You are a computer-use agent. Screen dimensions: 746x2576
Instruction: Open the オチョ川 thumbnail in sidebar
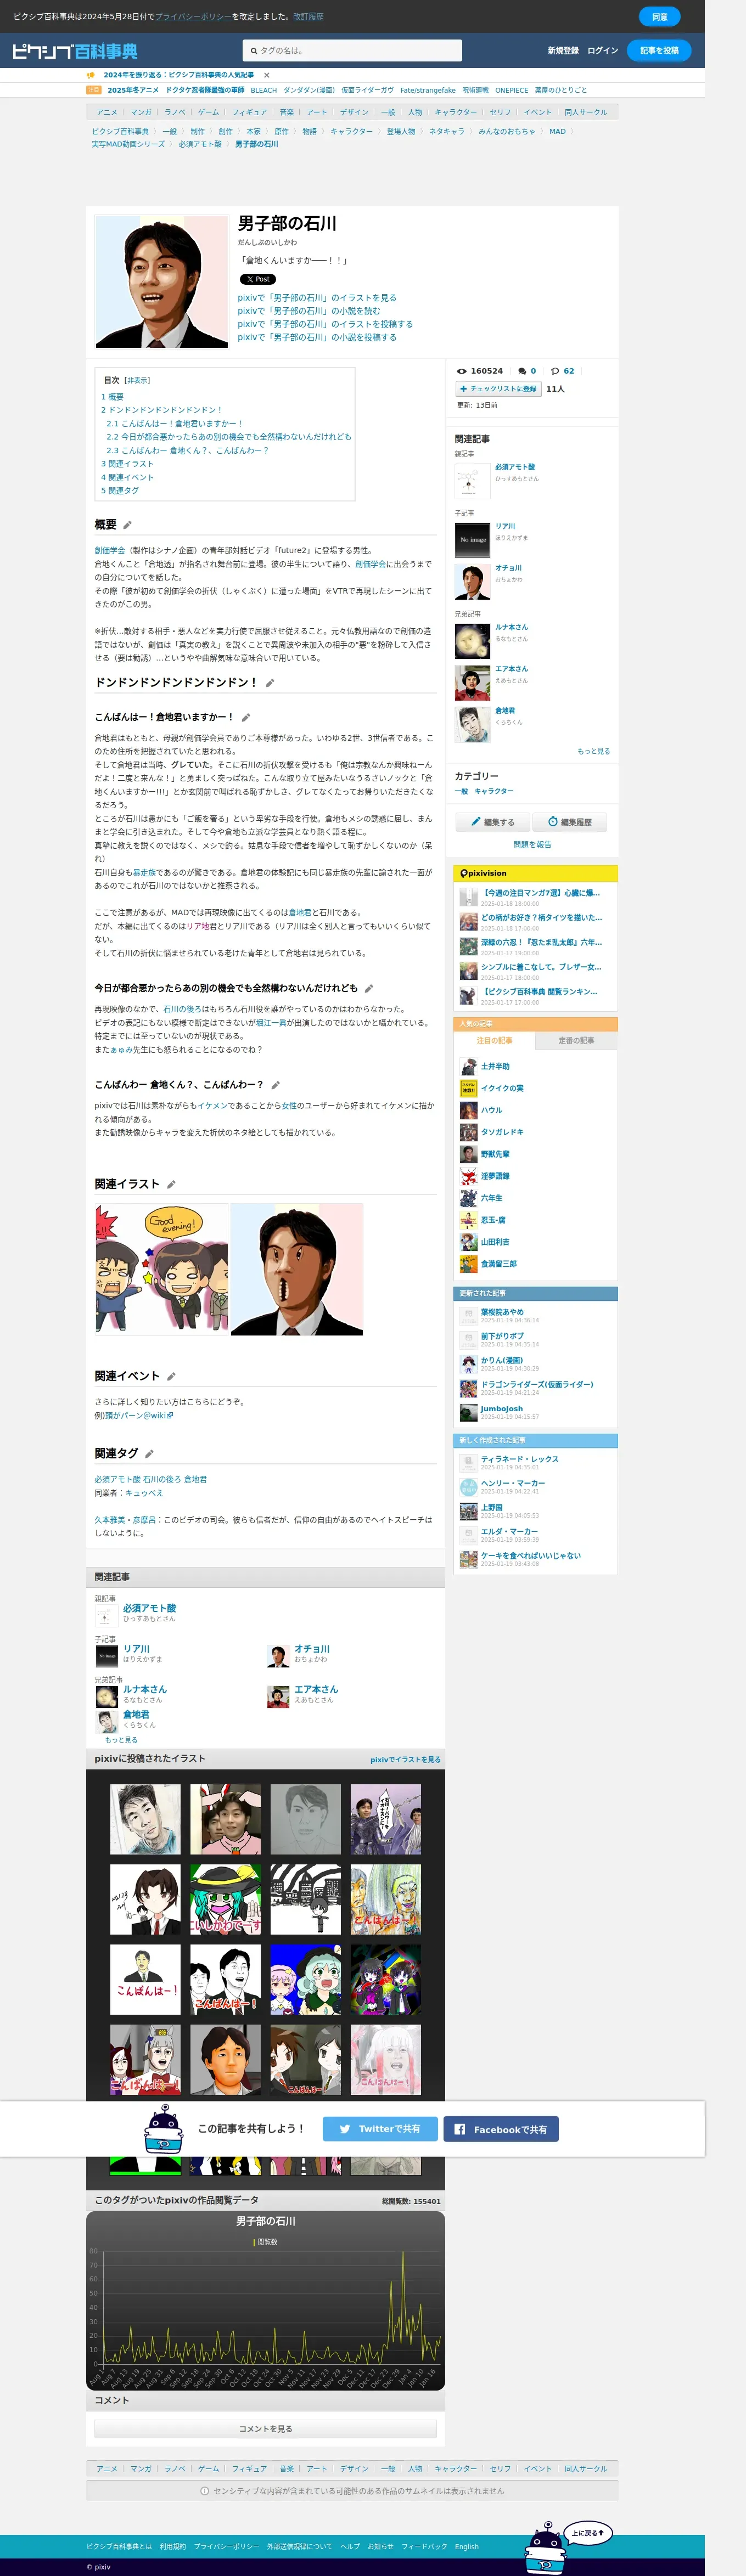click(472, 582)
